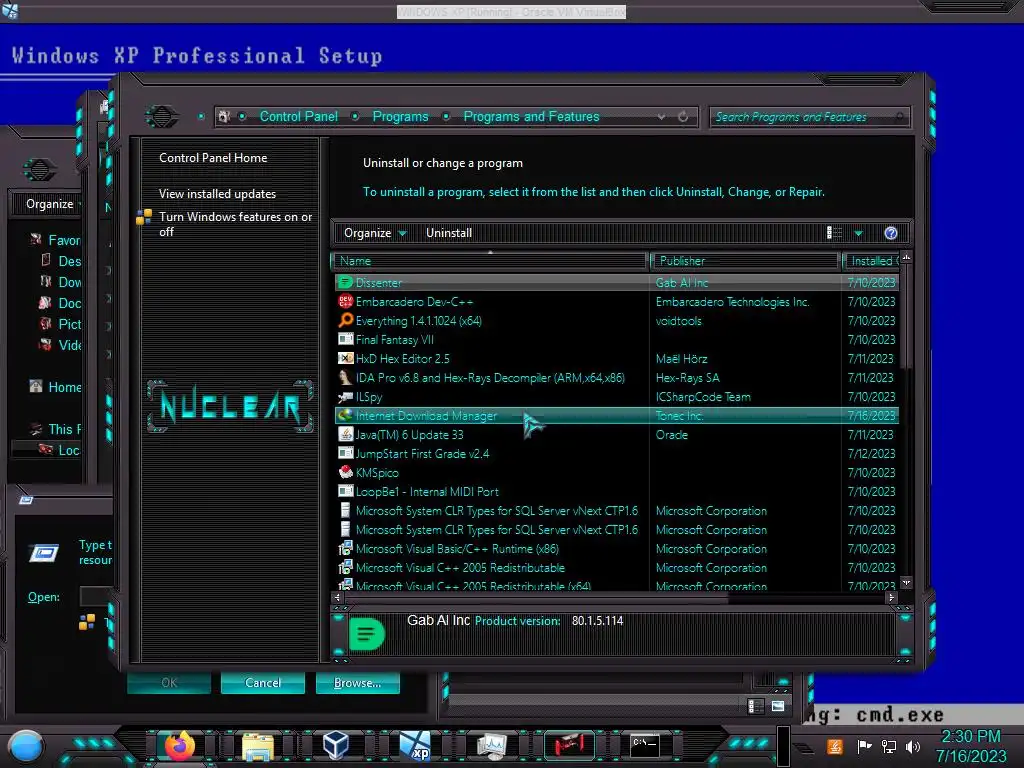Open Turn Windows features on or off
Image resolution: width=1024 pixels, height=768 pixels.
[x=235, y=224]
